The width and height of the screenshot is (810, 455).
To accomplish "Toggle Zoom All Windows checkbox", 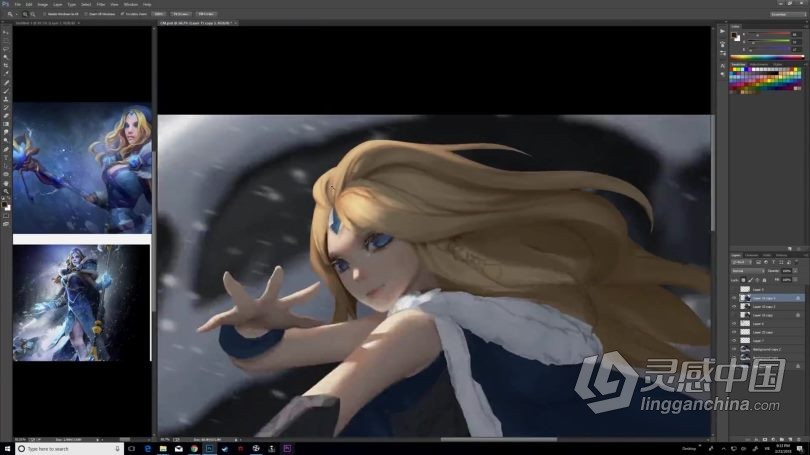I will point(86,14).
